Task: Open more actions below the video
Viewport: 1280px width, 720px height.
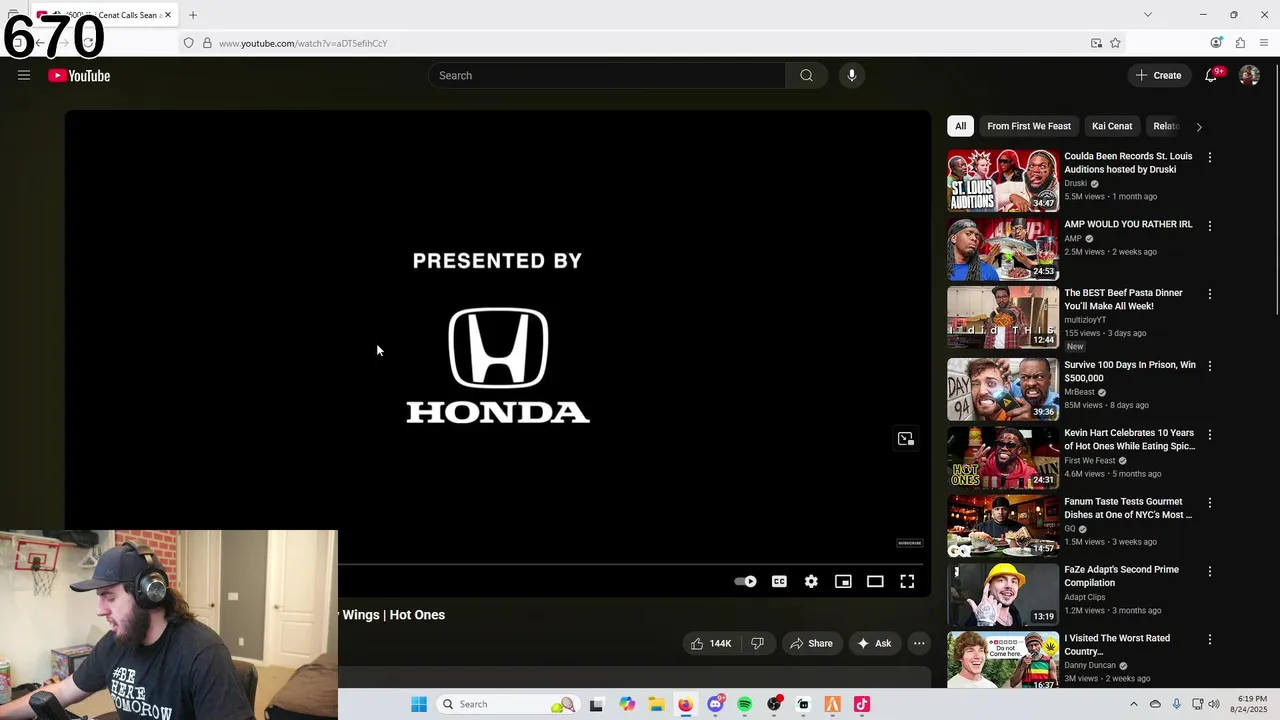Action: [x=919, y=643]
